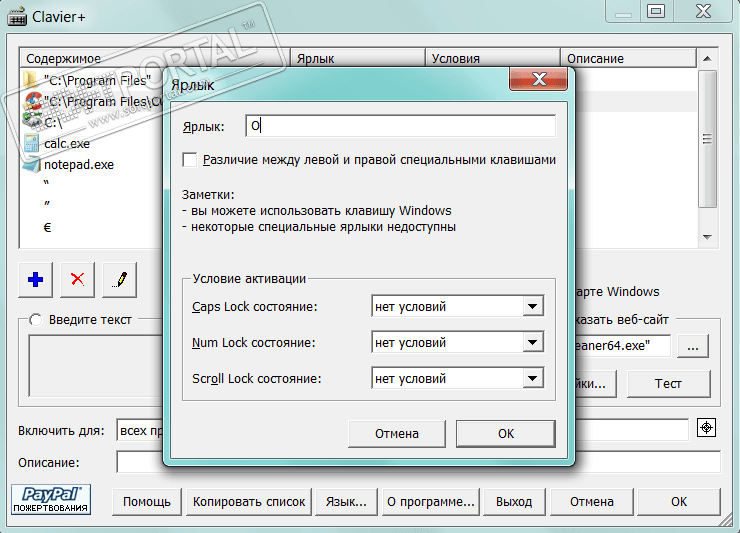This screenshot has width=740, height=533.
Task: Click the folder icon of first list row
Action: (31, 79)
